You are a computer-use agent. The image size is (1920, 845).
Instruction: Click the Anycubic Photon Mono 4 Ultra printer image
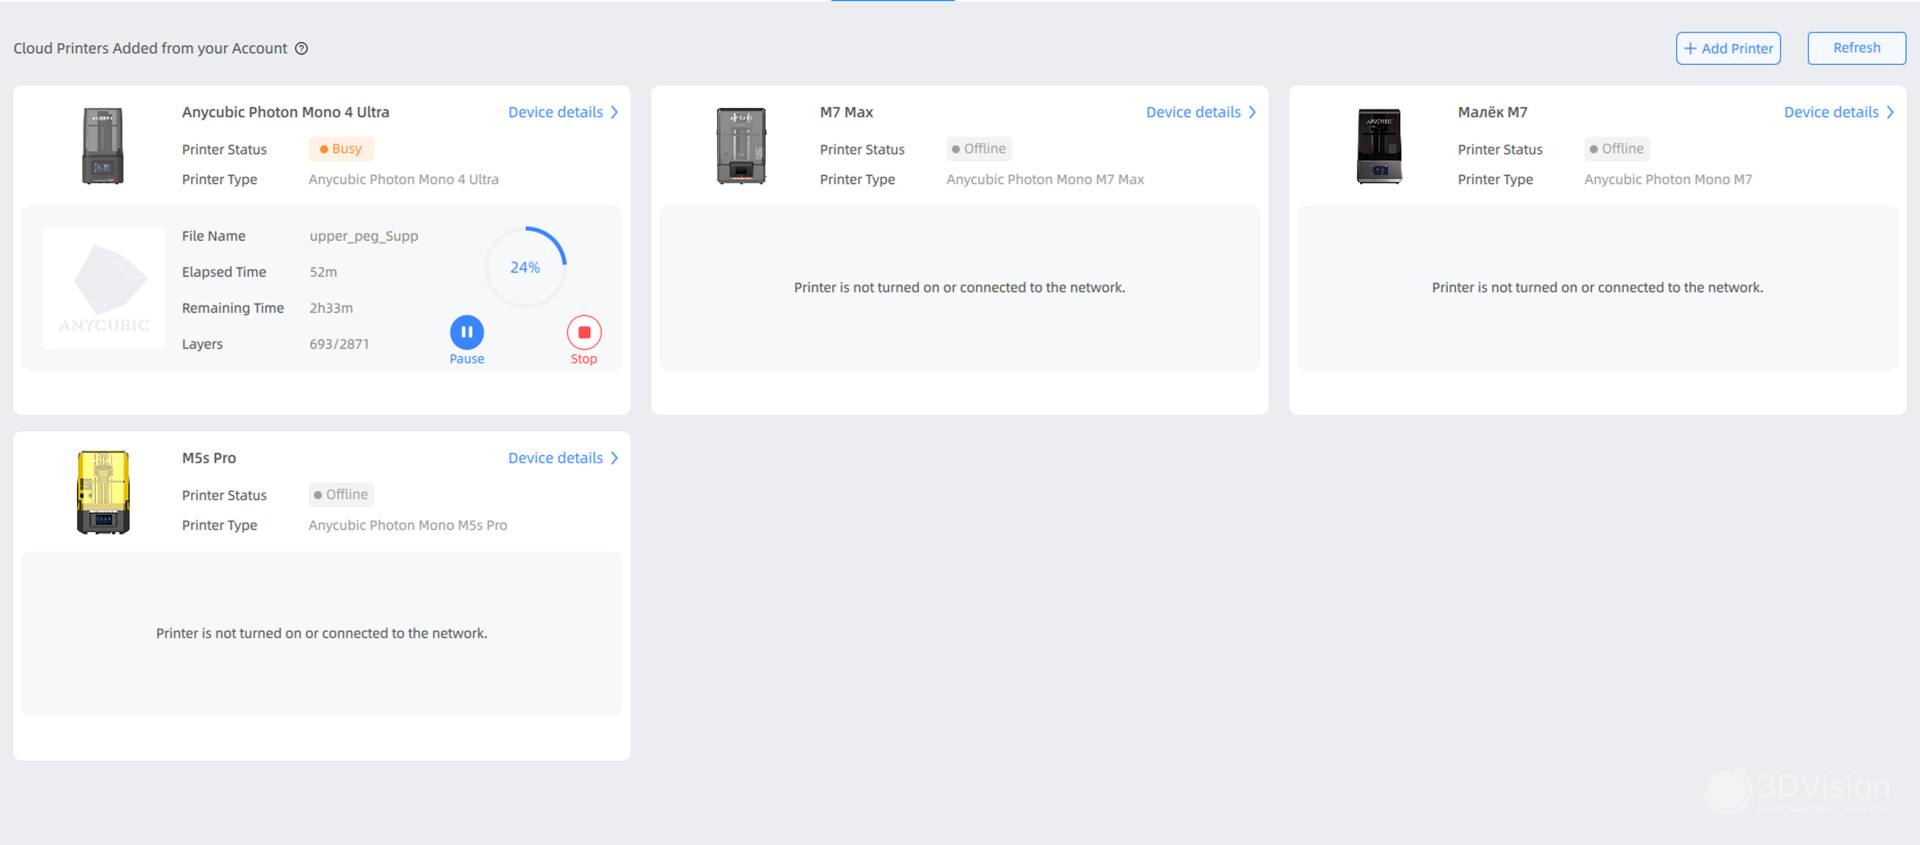103,146
